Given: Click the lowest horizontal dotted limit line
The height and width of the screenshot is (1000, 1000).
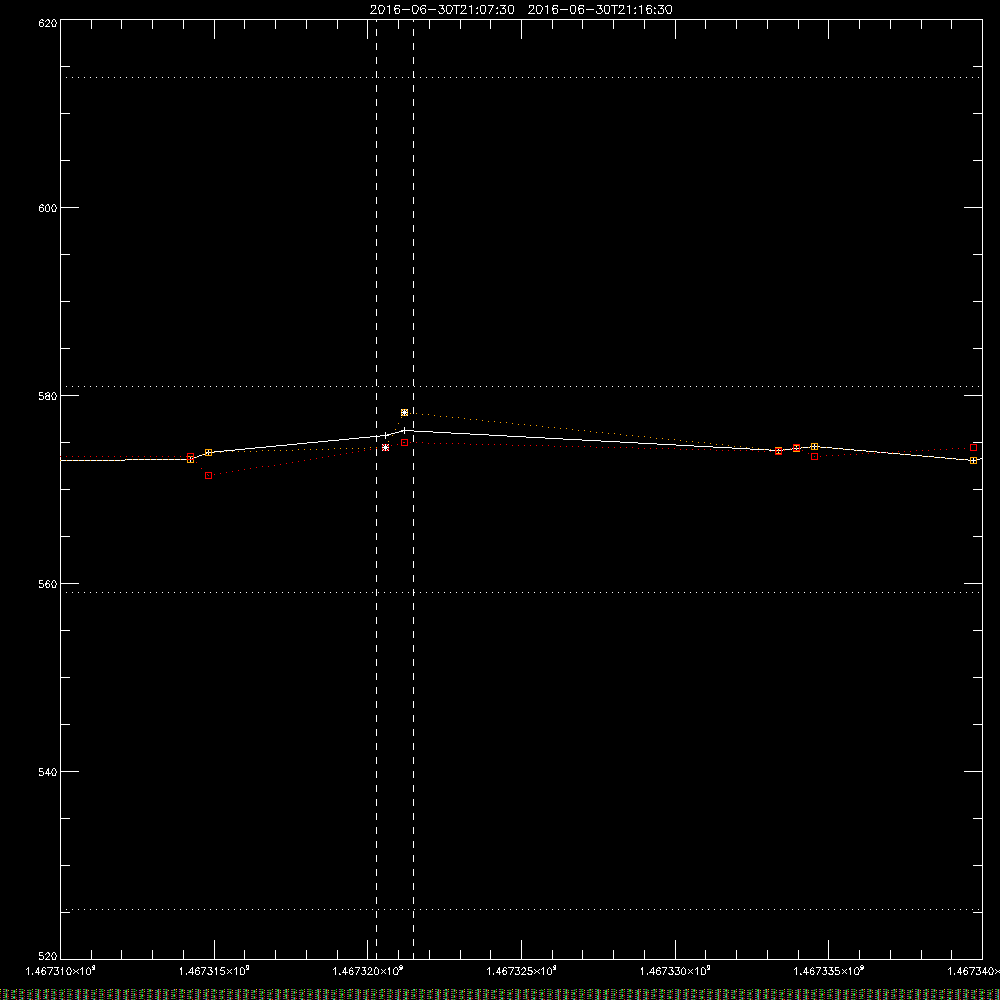Looking at the screenshot, I should [521, 909].
